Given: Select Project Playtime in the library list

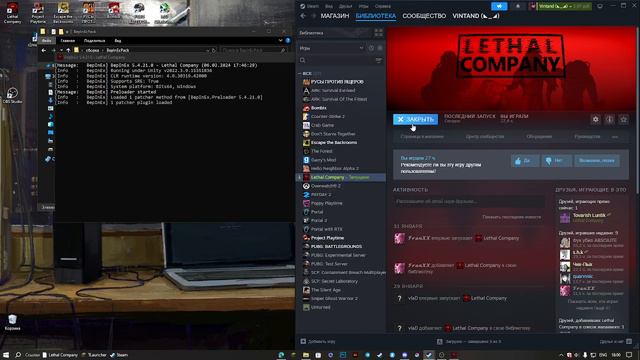Looking at the screenshot, I should click(x=327, y=238).
